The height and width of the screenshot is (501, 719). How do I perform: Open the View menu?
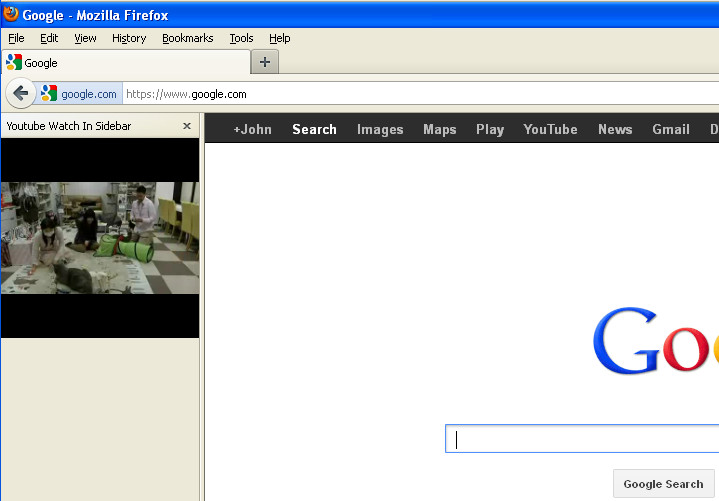coord(85,39)
